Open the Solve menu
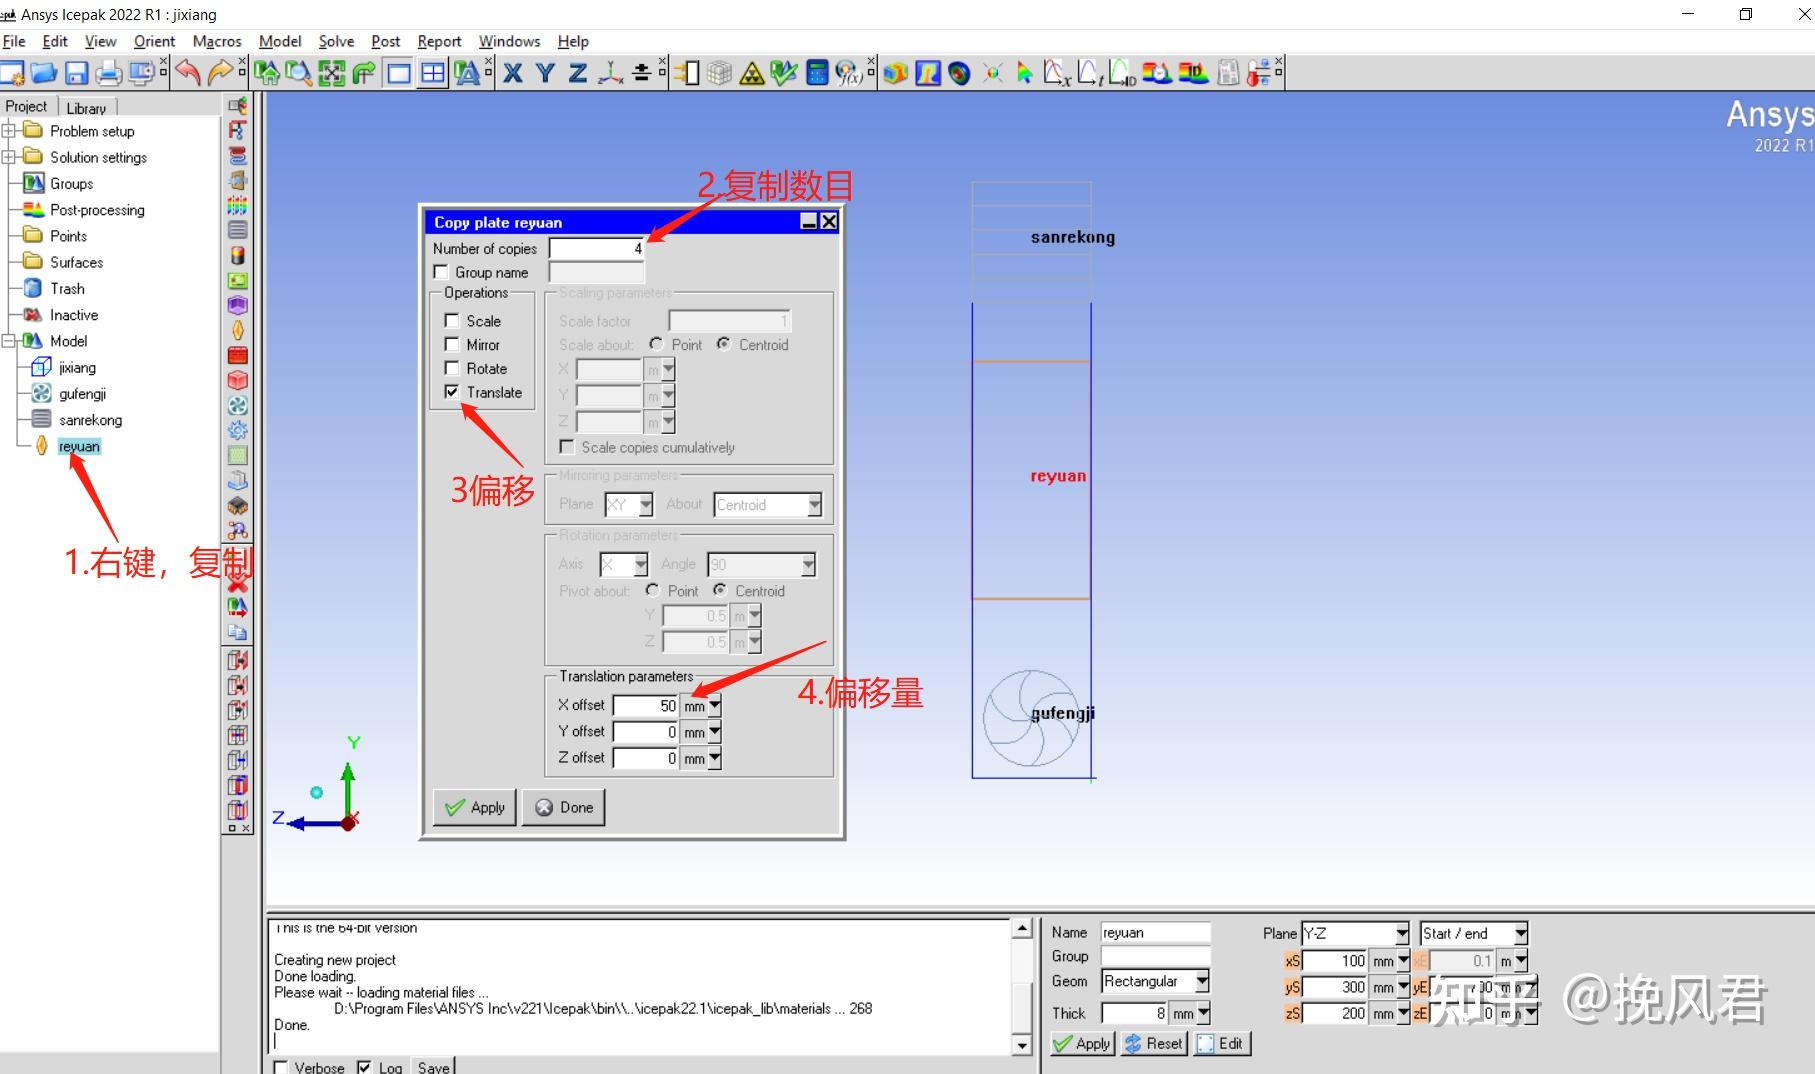The image size is (1815, 1074). point(336,41)
